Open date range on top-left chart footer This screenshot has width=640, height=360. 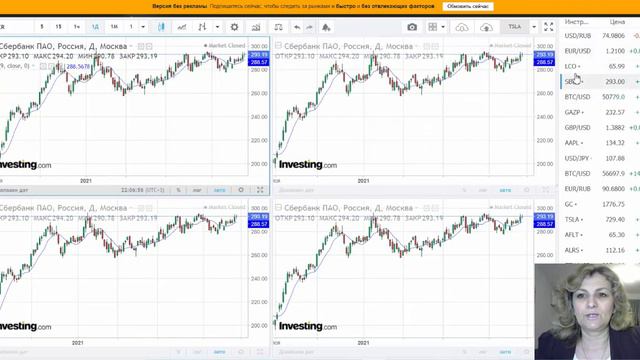click(x=14, y=190)
